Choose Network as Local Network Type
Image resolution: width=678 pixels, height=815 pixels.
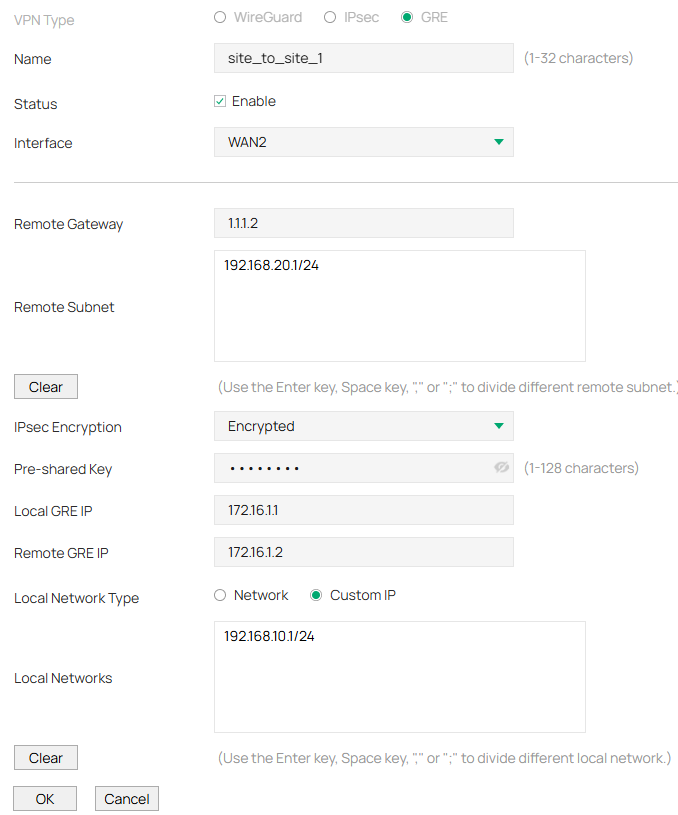tap(221, 595)
